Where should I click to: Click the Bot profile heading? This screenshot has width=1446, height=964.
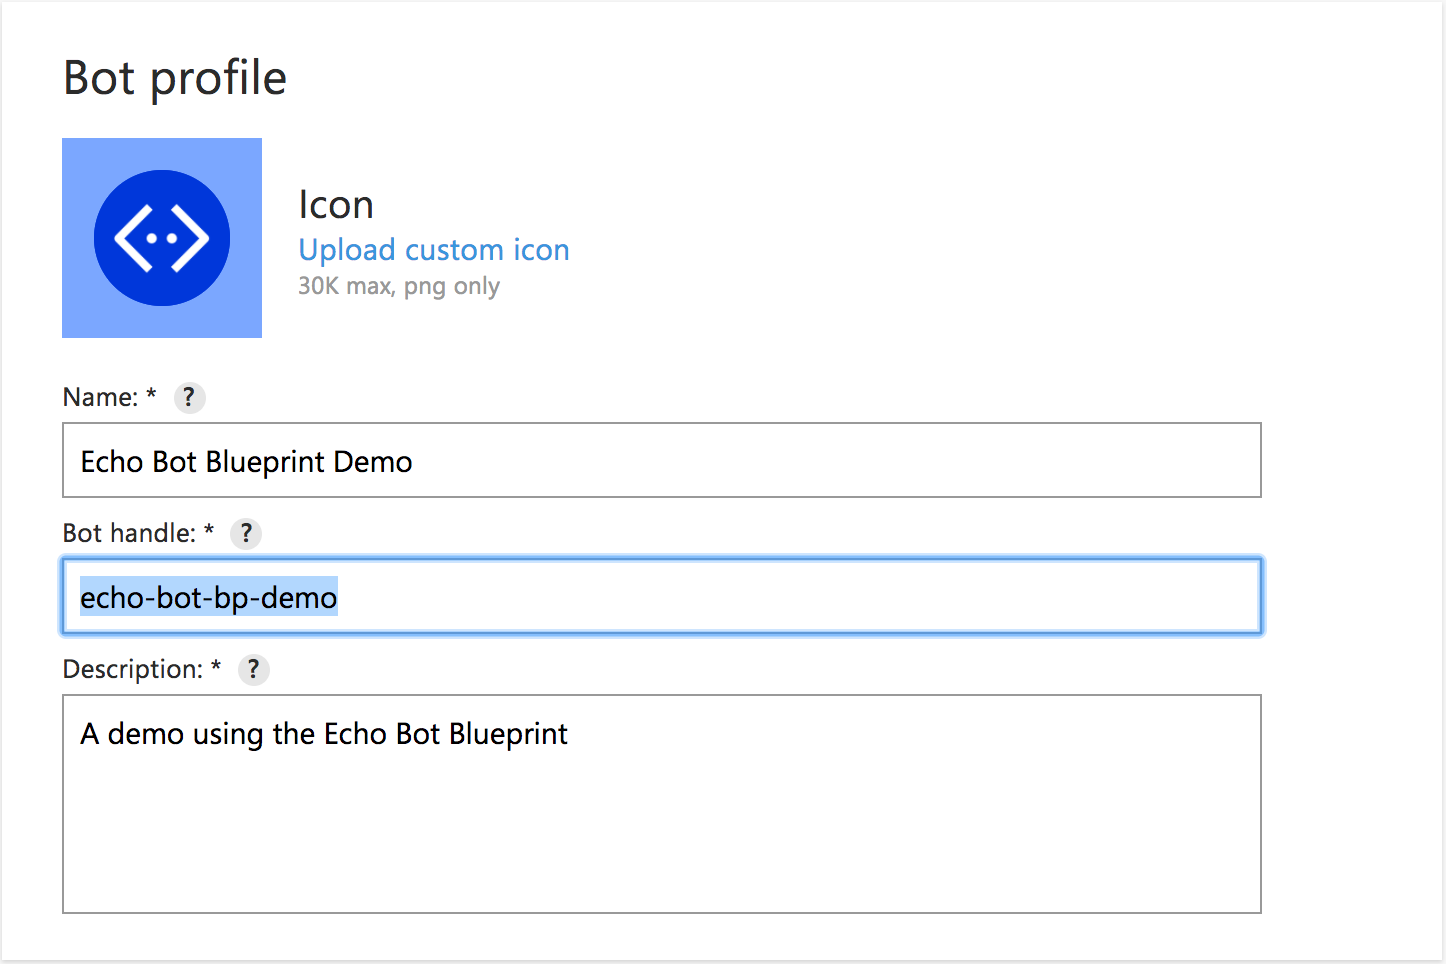pos(175,78)
